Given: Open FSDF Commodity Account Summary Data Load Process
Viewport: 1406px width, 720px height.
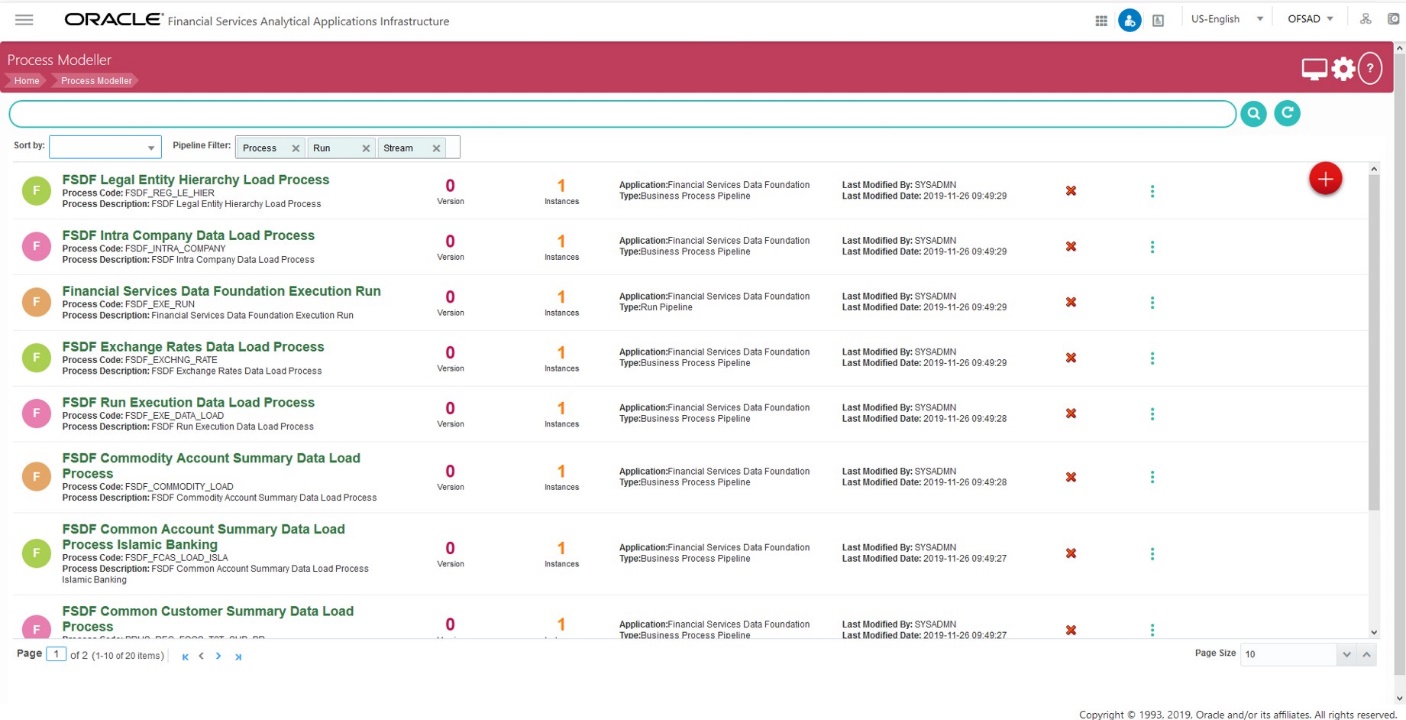Looking at the screenshot, I should (211, 466).
